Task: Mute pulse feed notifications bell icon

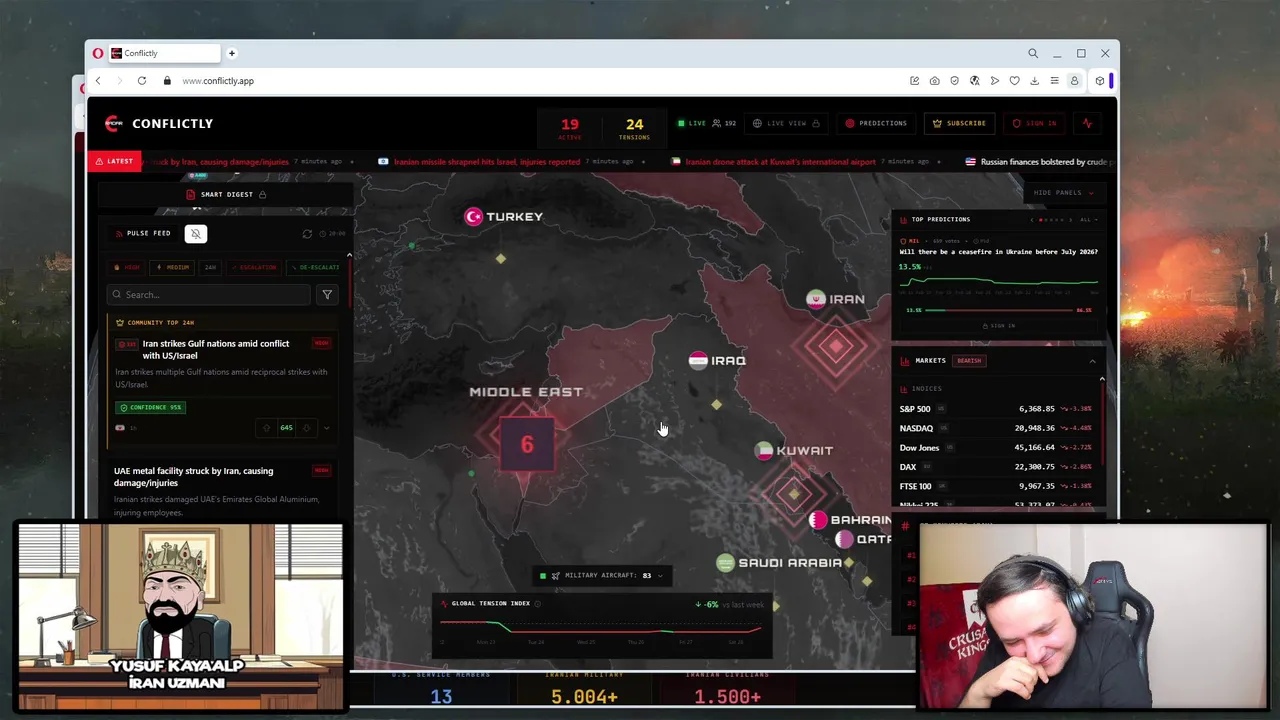Action: click(x=196, y=233)
